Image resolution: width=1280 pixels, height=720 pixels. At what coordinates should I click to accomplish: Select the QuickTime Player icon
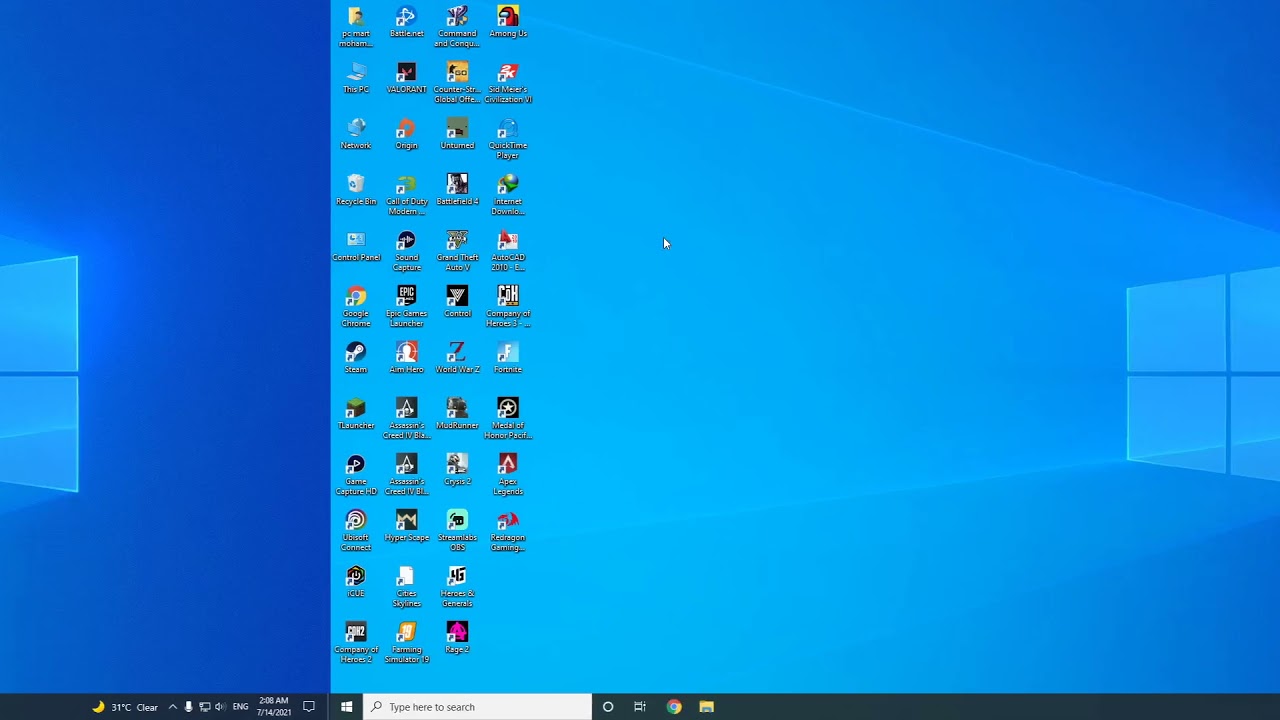click(508, 139)
